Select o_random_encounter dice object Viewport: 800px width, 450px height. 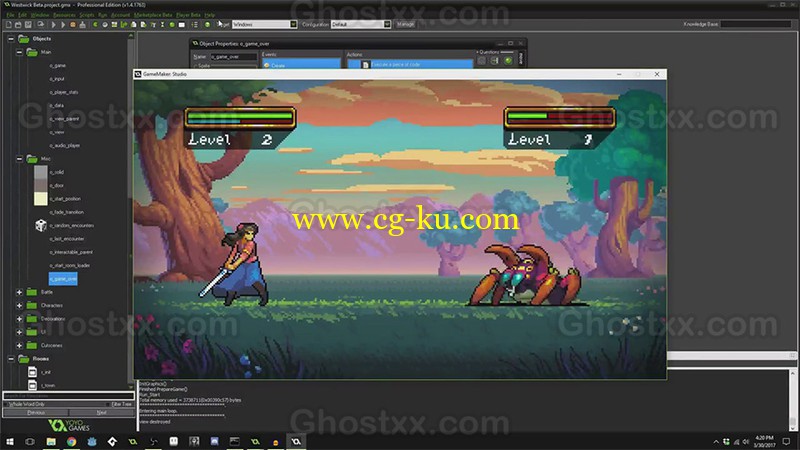coord(71,226)
